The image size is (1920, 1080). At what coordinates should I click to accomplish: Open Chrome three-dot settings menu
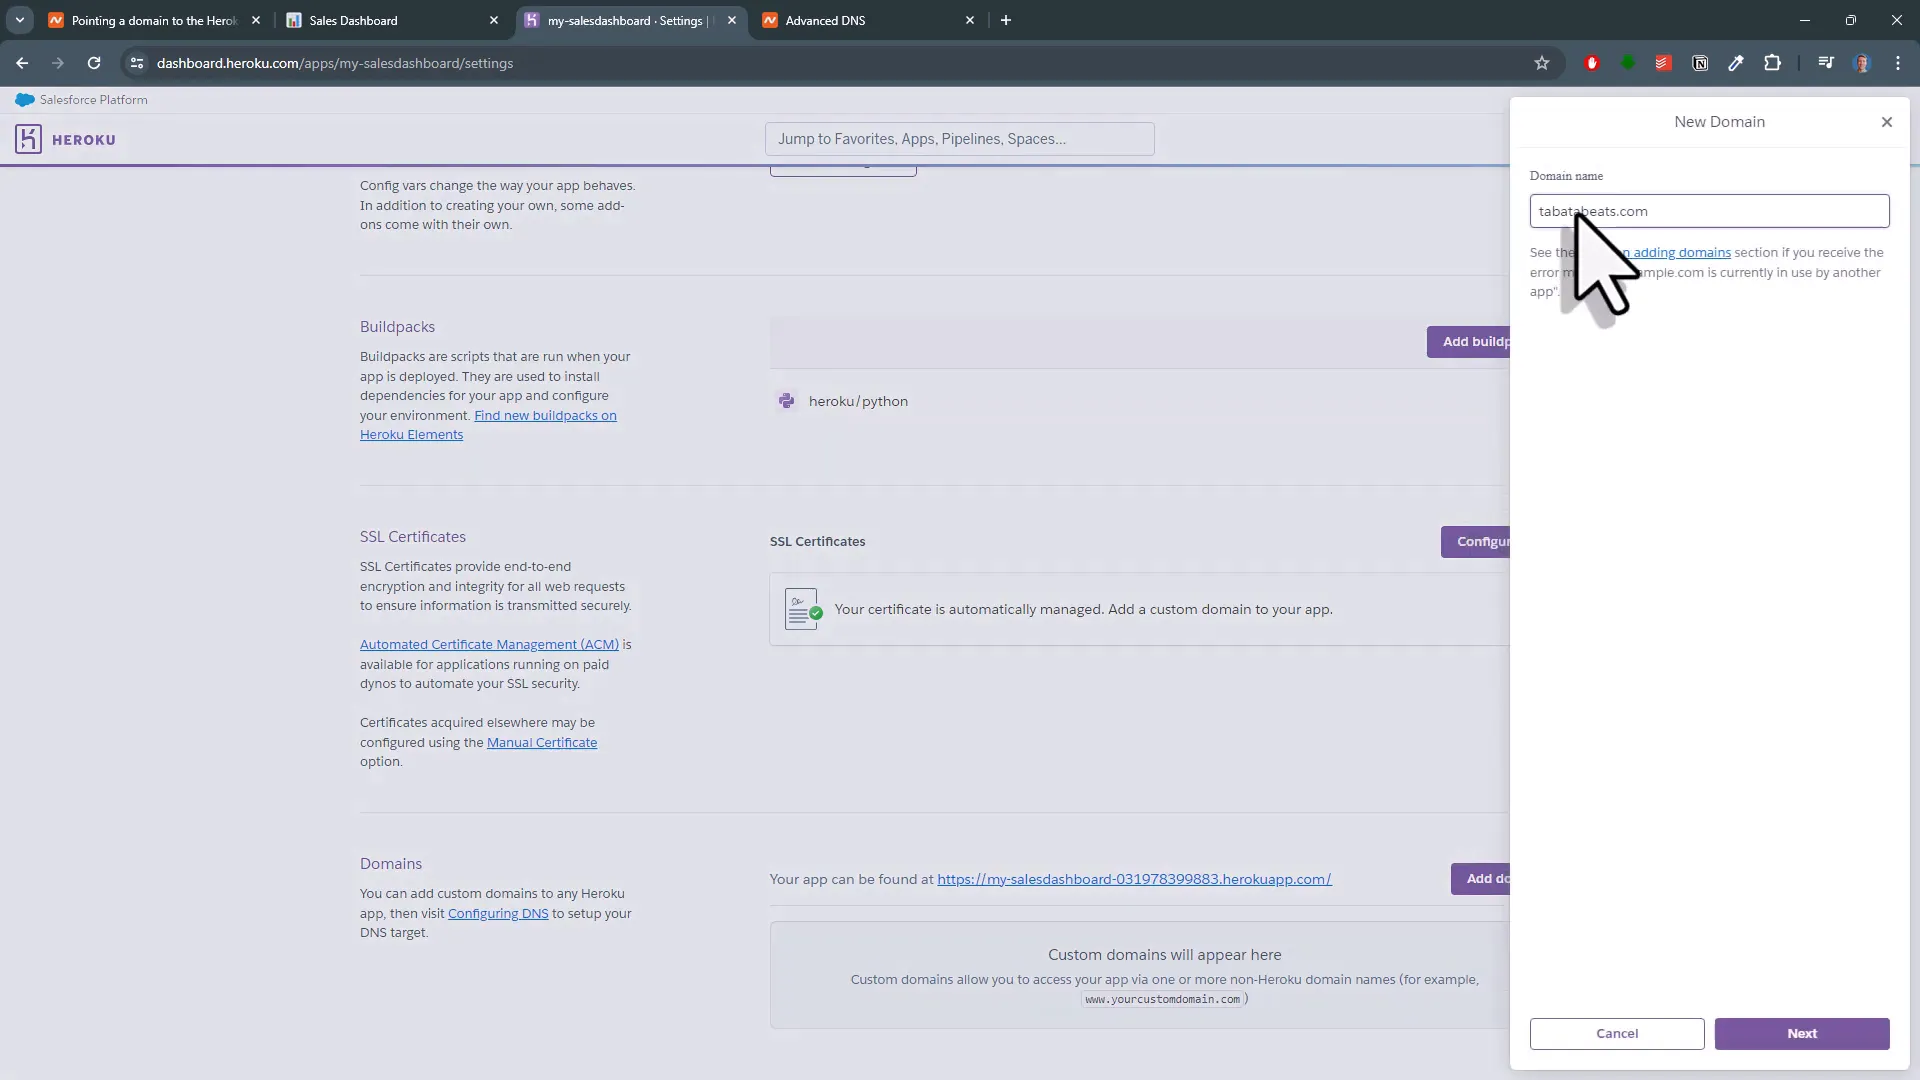coord(1898,63)
